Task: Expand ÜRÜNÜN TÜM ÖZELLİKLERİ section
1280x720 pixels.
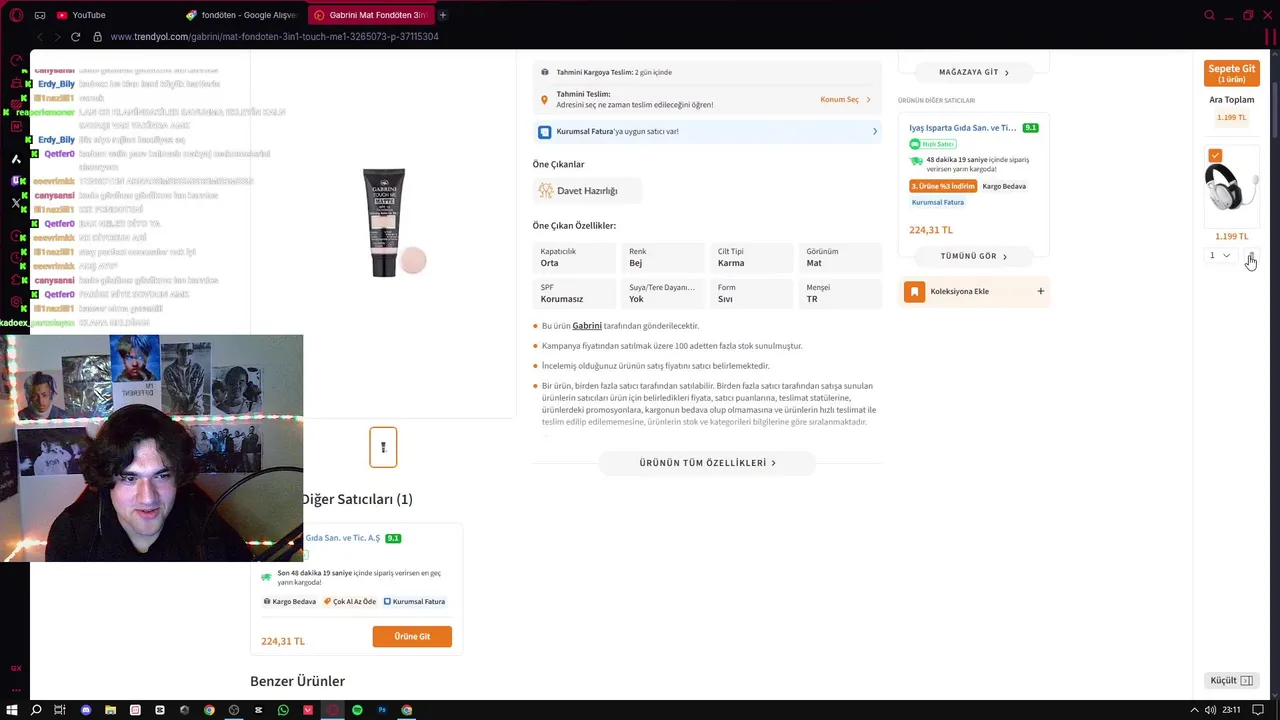Action: (707, 463)
